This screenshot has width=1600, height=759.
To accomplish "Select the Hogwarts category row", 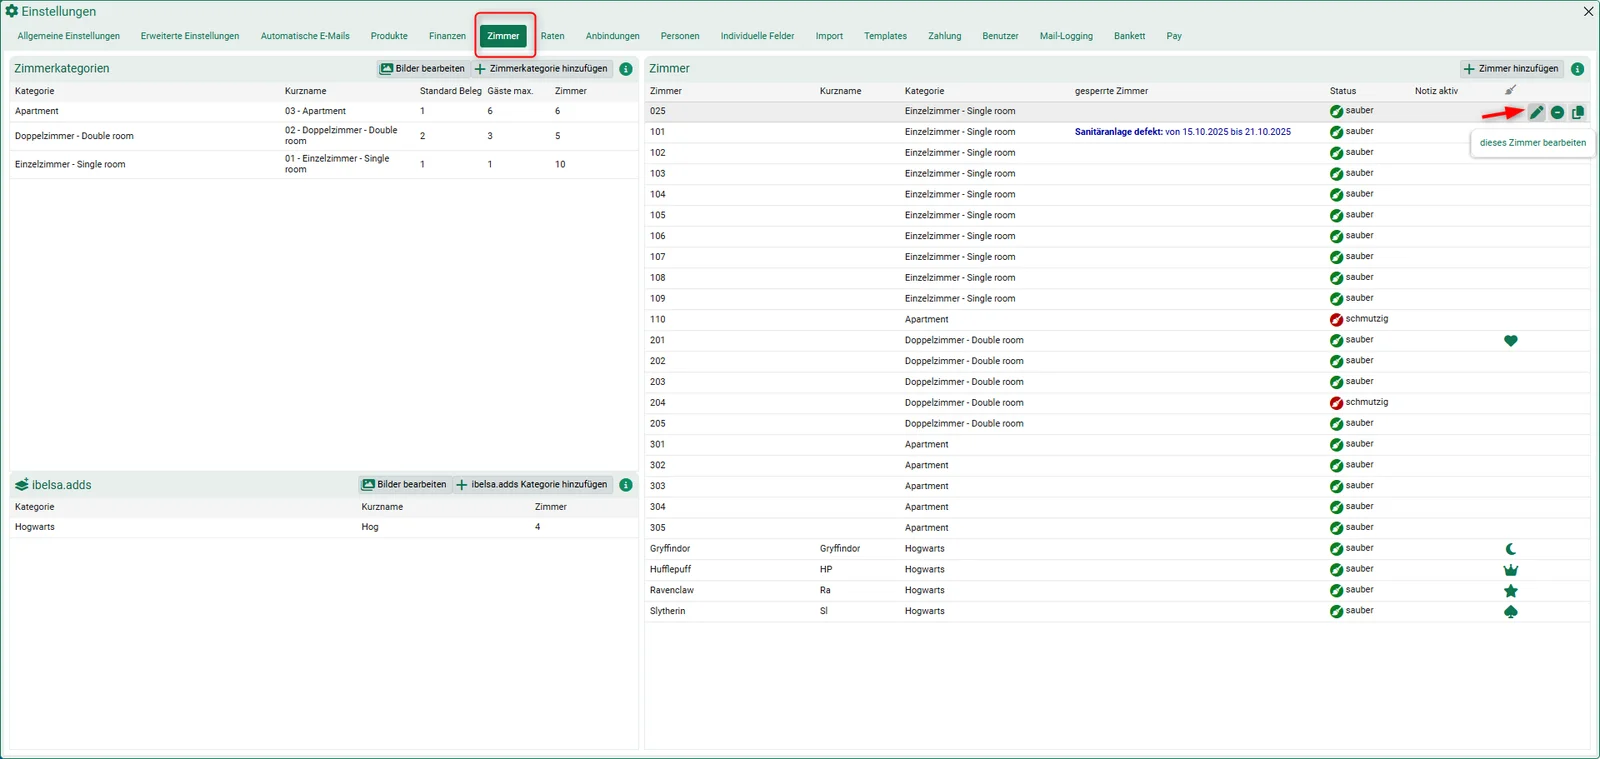I will [x=323, y=527].
